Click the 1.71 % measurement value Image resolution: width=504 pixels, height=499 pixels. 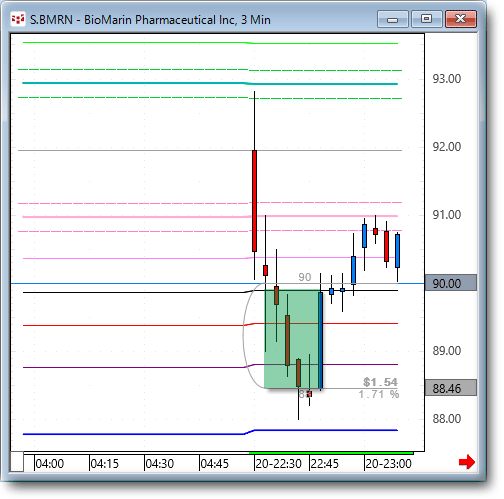click(379, 394)
